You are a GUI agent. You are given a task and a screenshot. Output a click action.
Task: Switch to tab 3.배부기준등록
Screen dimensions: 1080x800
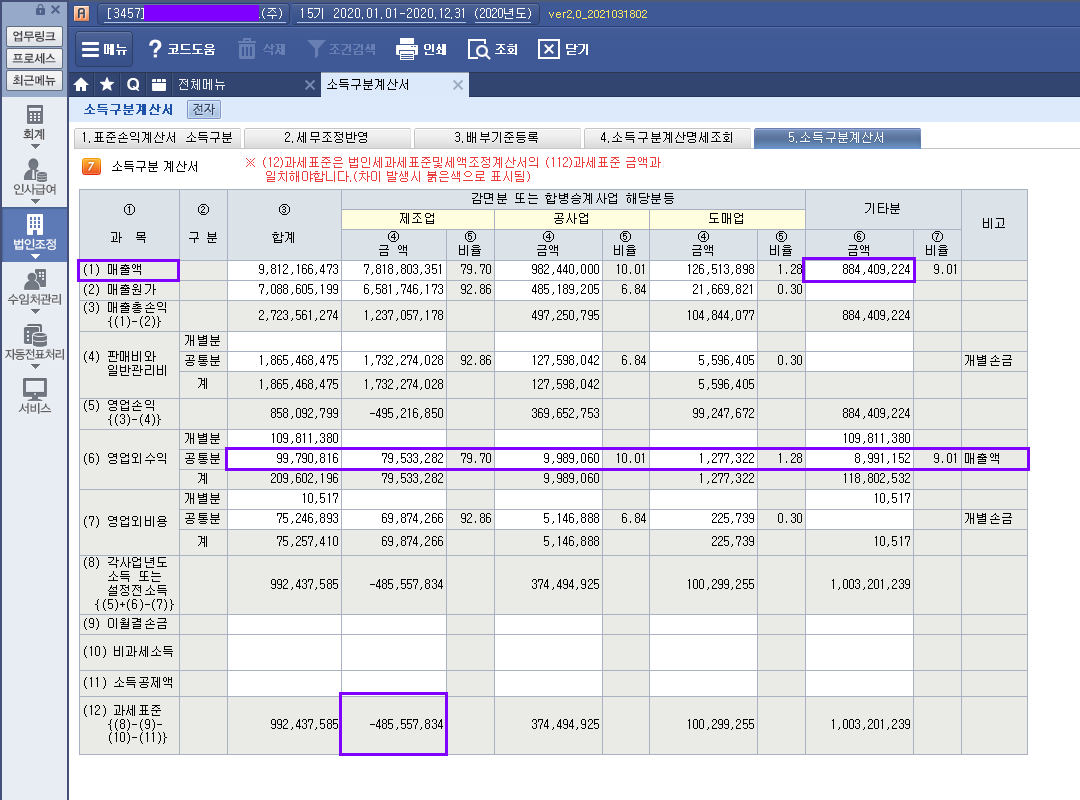pyautogui.click(x=497, y=138)
